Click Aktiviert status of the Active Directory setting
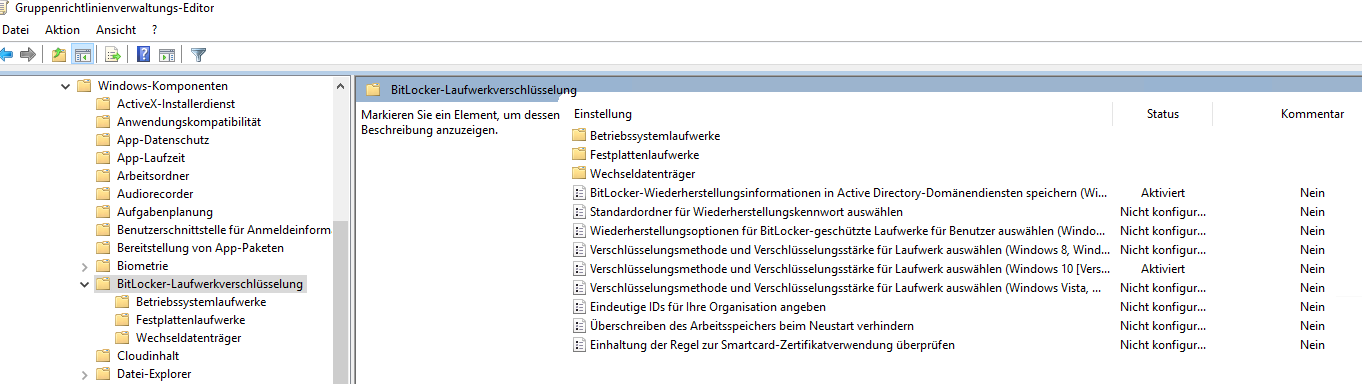The height and width of the screenshot is (384, 1362). [1163, 192]
